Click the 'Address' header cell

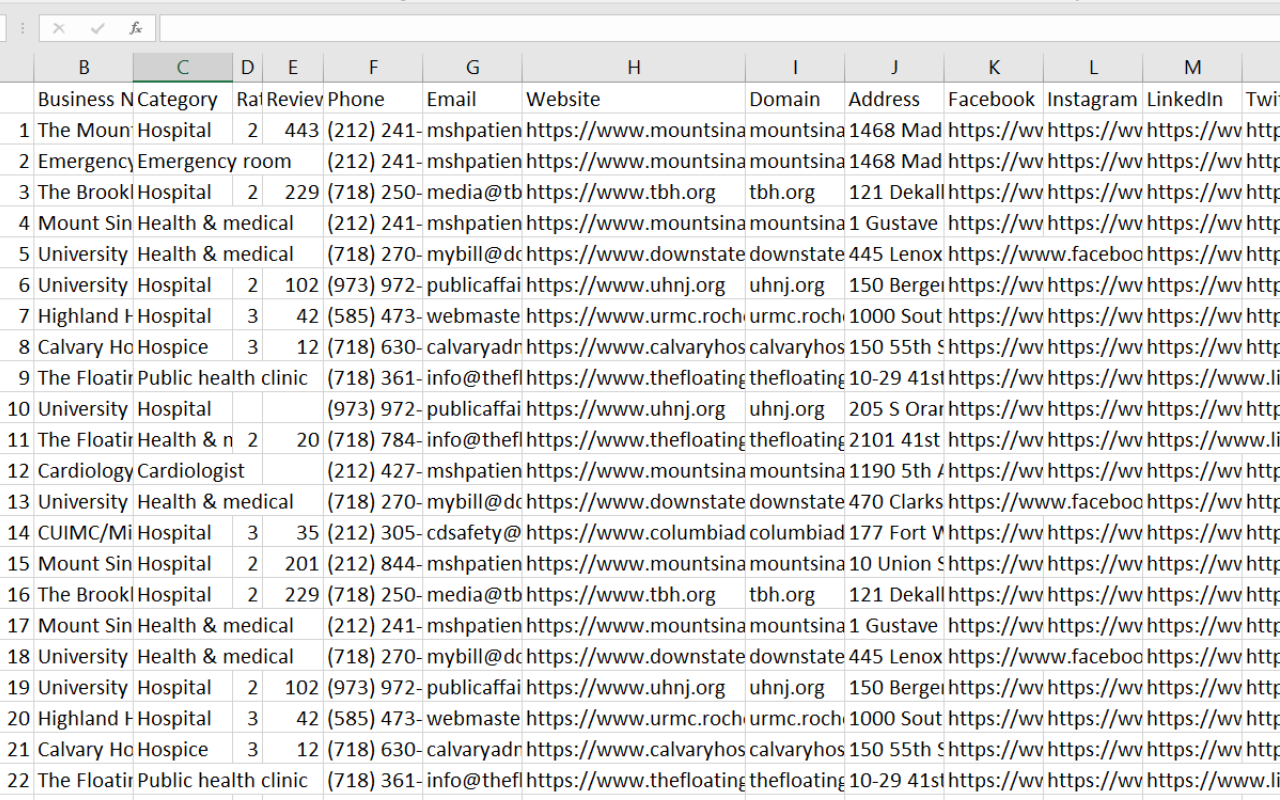point(894,99)
